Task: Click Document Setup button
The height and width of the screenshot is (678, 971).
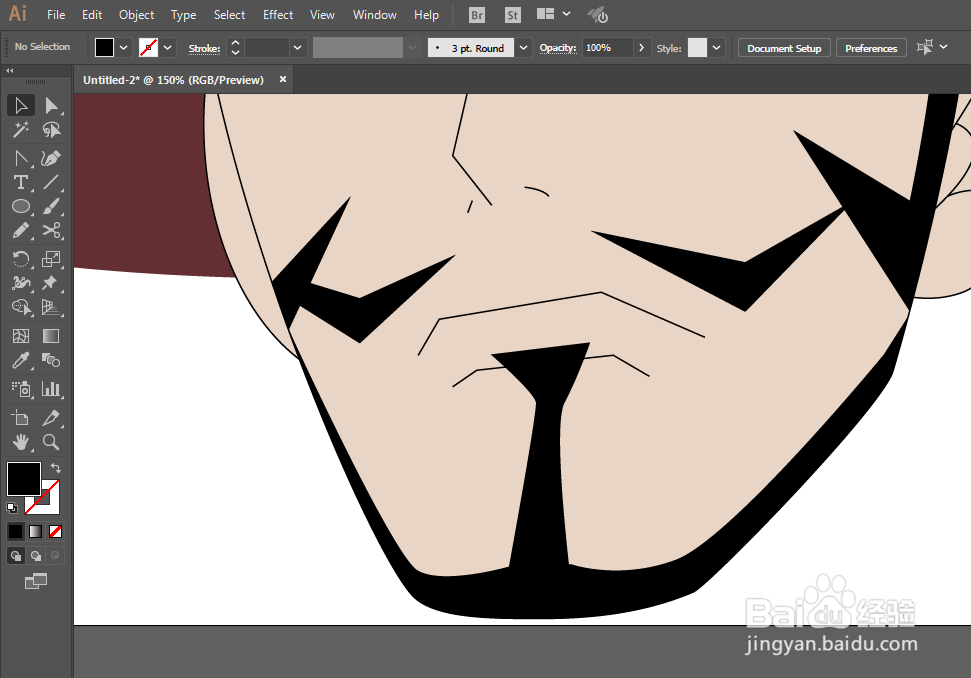Action: 784,48
